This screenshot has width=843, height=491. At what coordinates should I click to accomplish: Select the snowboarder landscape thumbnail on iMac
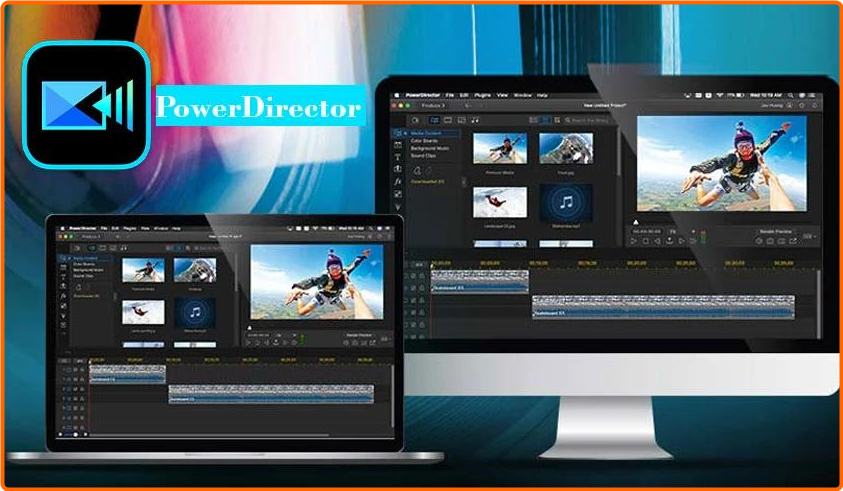pos(500,202)
